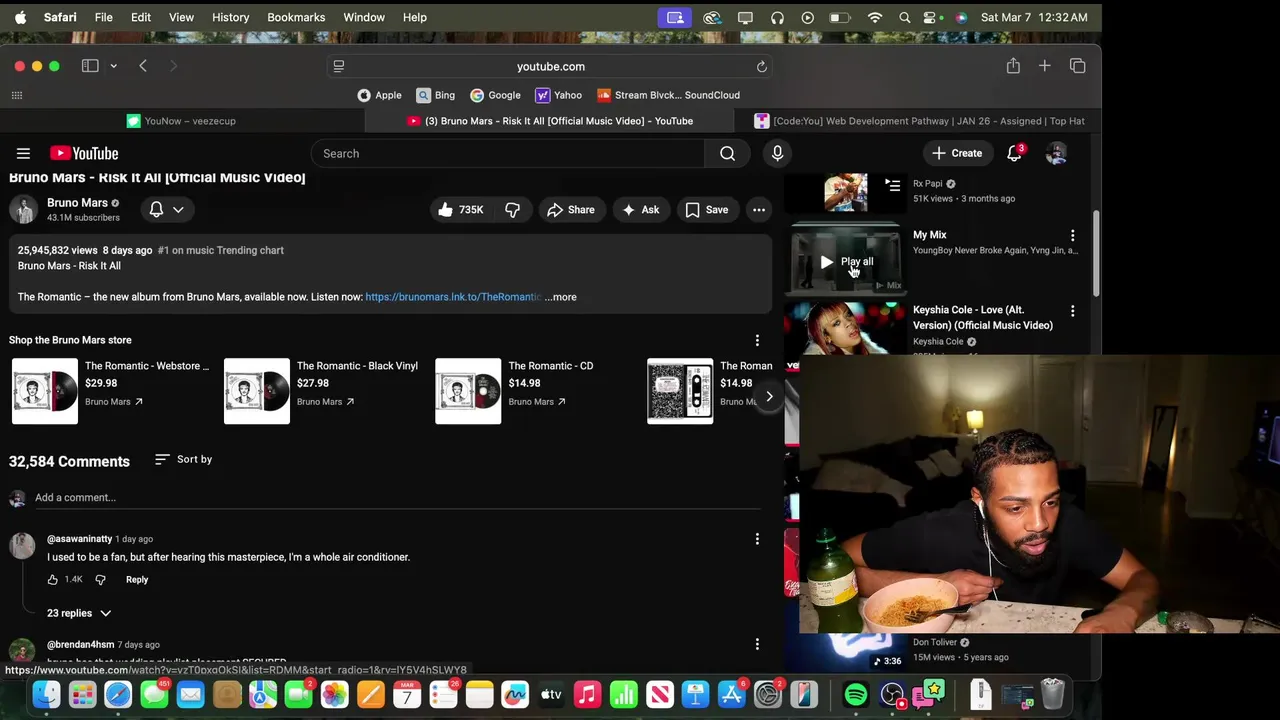Open the account avatar menu
Viewport: 1280px width, 720px height.
coord(1056,153)
